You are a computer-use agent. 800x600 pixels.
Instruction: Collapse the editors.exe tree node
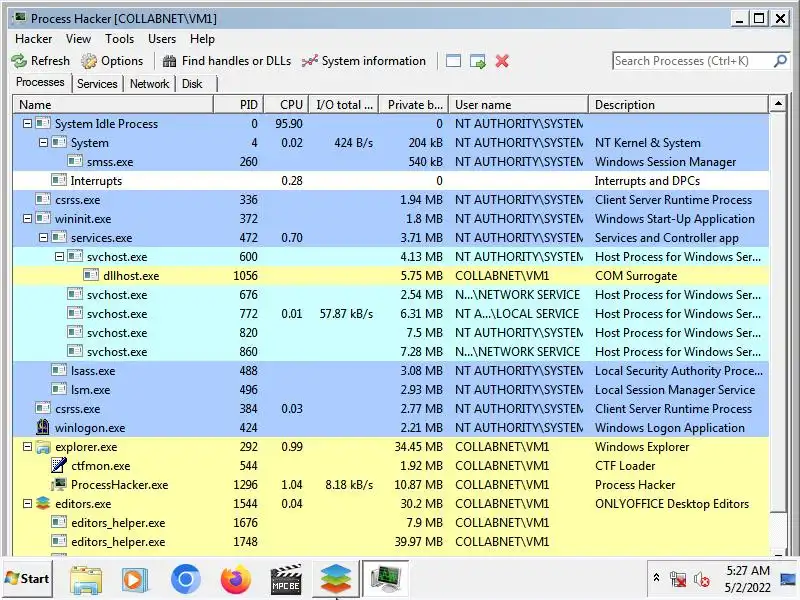pos(28,504)
